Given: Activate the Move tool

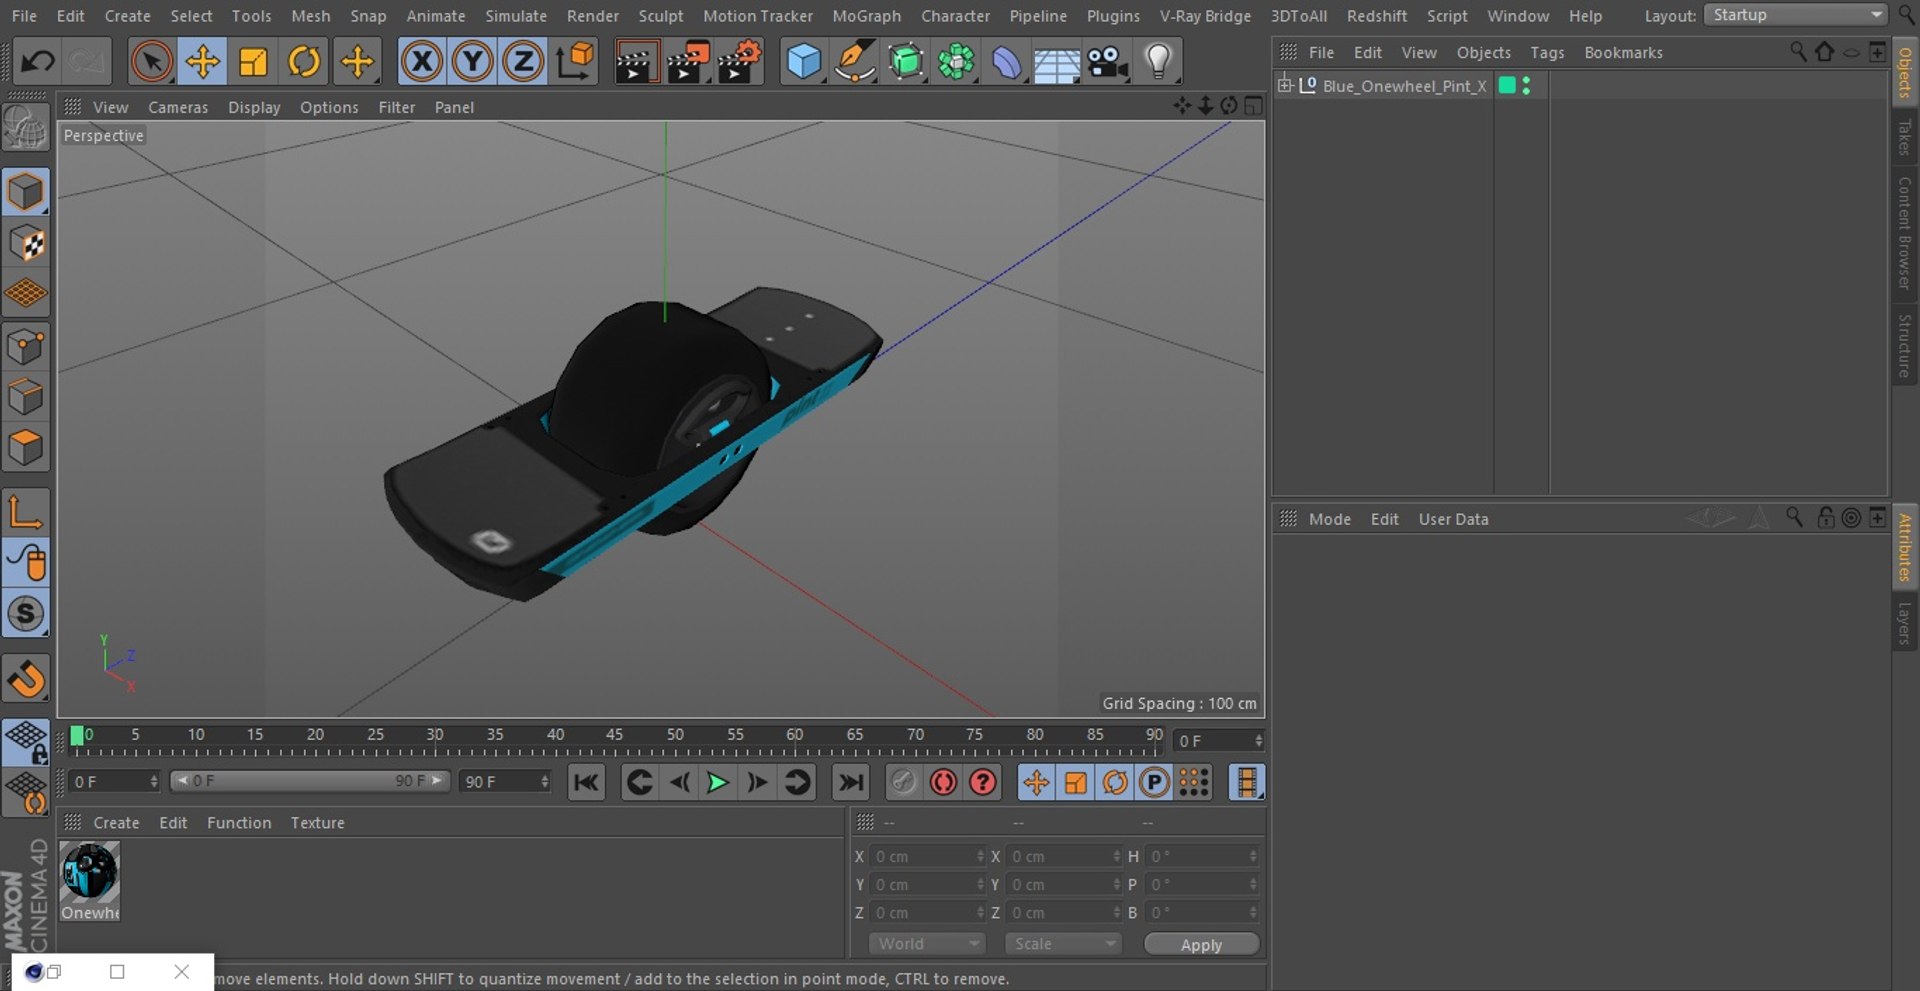Looking at the screenshot, I should pos(202,62).
